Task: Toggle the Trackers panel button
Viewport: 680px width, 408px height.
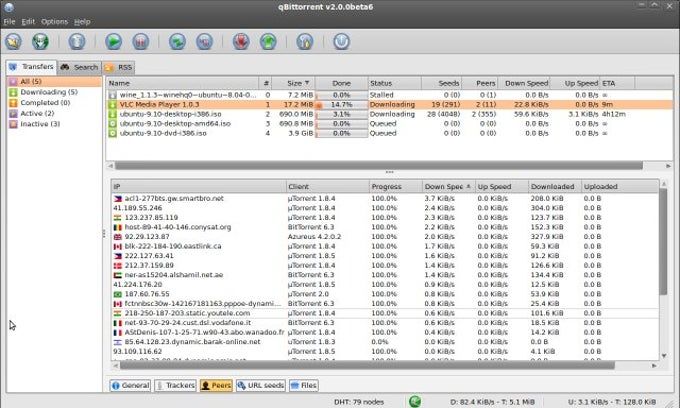Action: tap(177, 385)
